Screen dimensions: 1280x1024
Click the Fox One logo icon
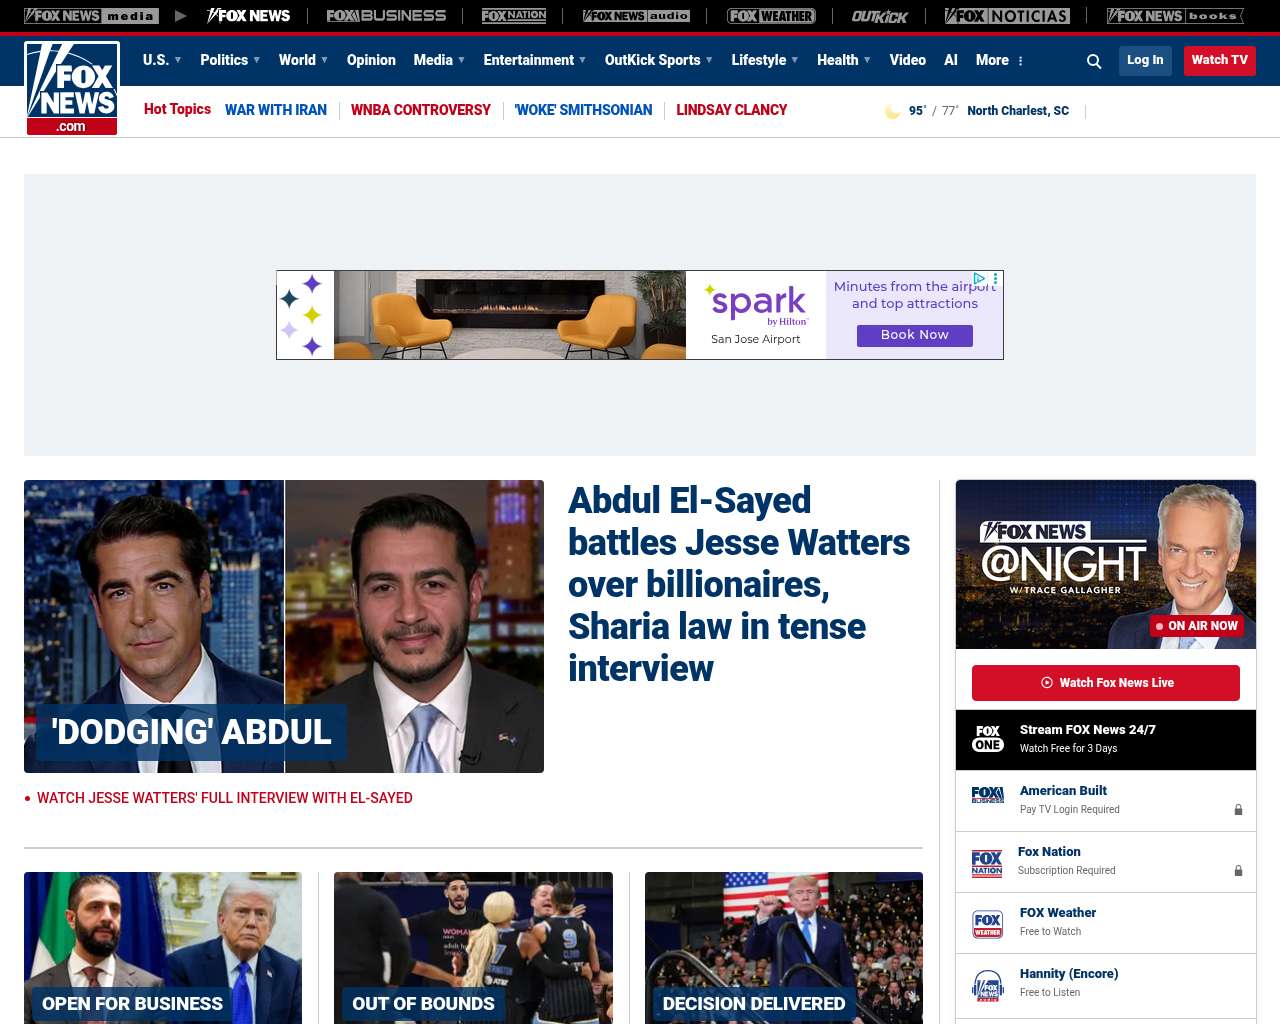point(988,739)
